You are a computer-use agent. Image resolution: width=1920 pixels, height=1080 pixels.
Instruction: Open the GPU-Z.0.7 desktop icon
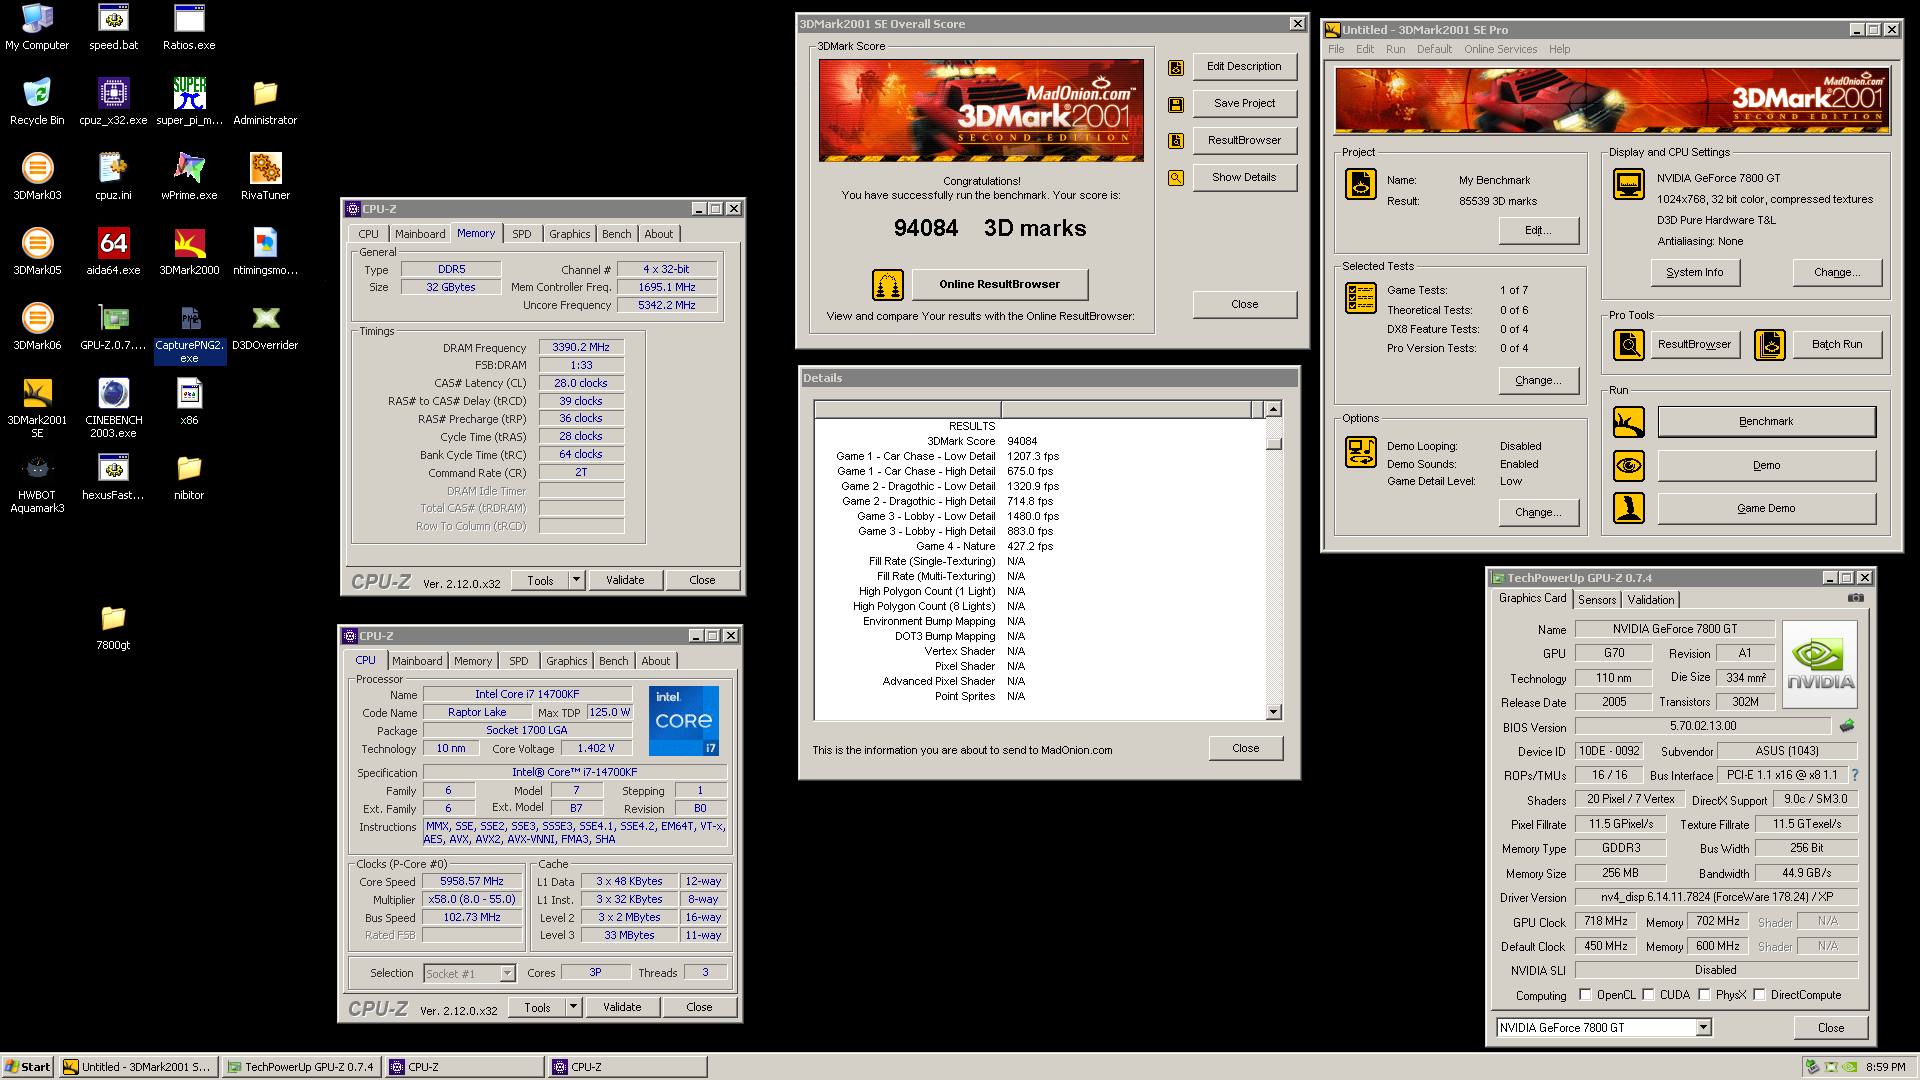pyautogui.click(x=113, y=327)
